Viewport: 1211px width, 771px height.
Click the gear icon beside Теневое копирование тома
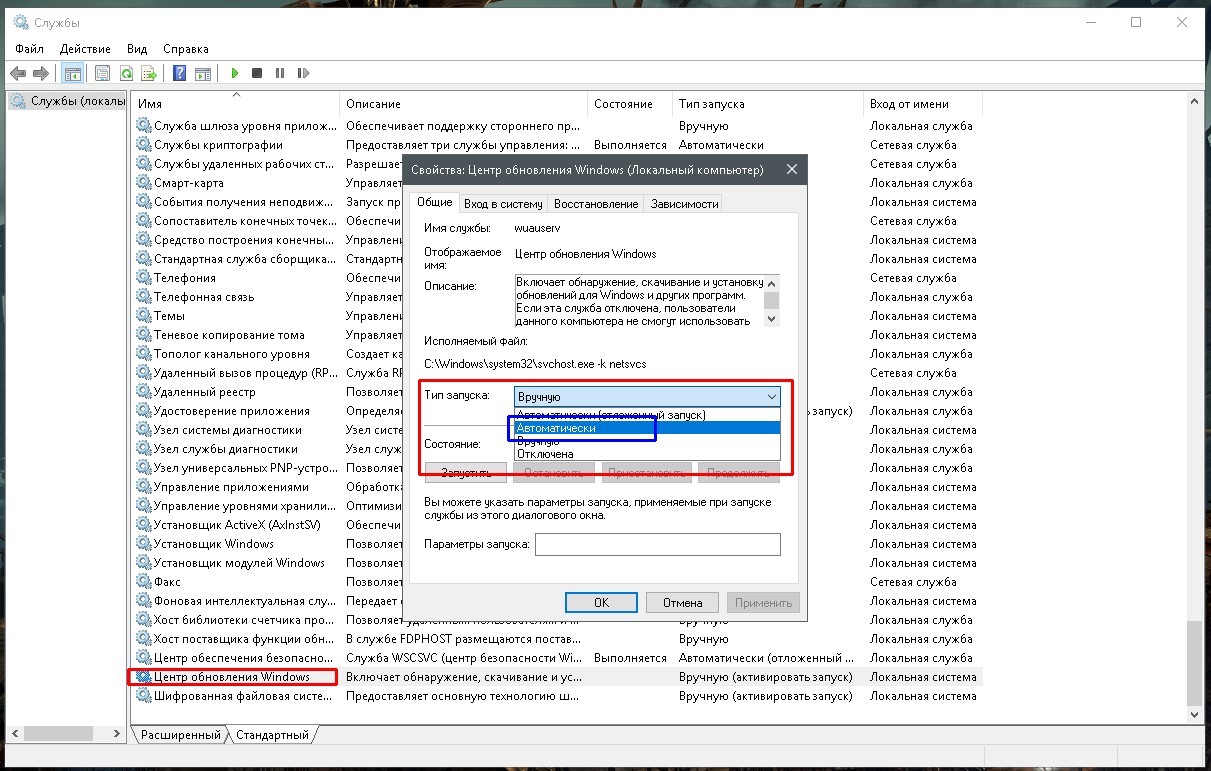(144, 335)
